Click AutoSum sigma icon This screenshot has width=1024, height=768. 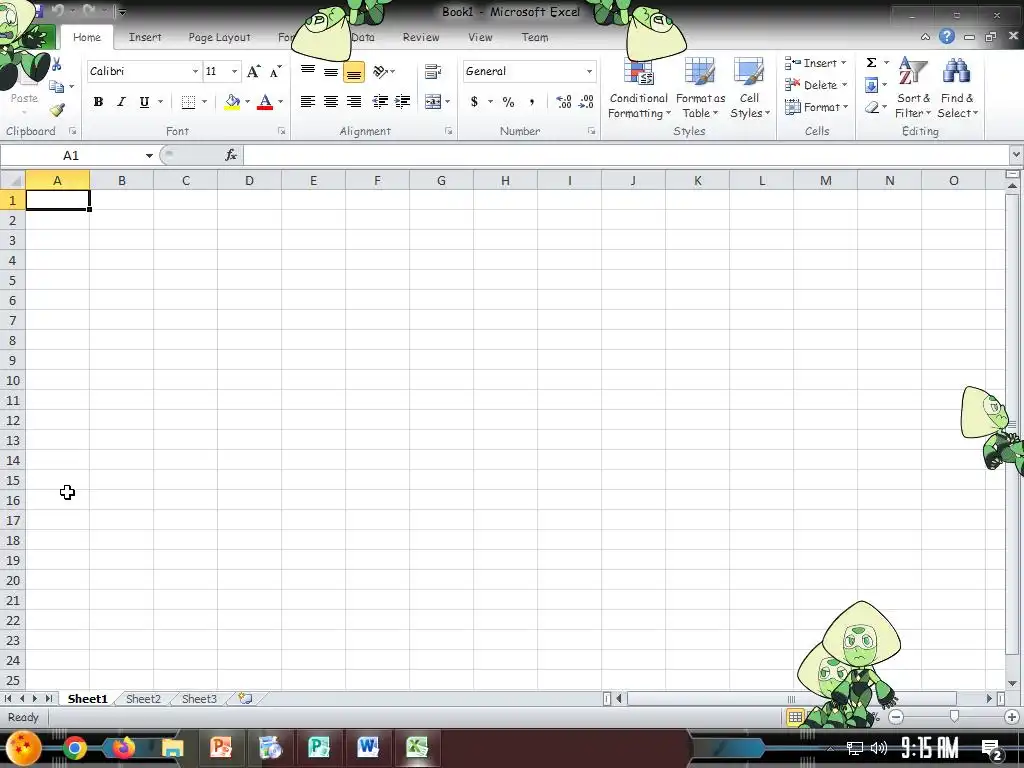coord(871,63)
